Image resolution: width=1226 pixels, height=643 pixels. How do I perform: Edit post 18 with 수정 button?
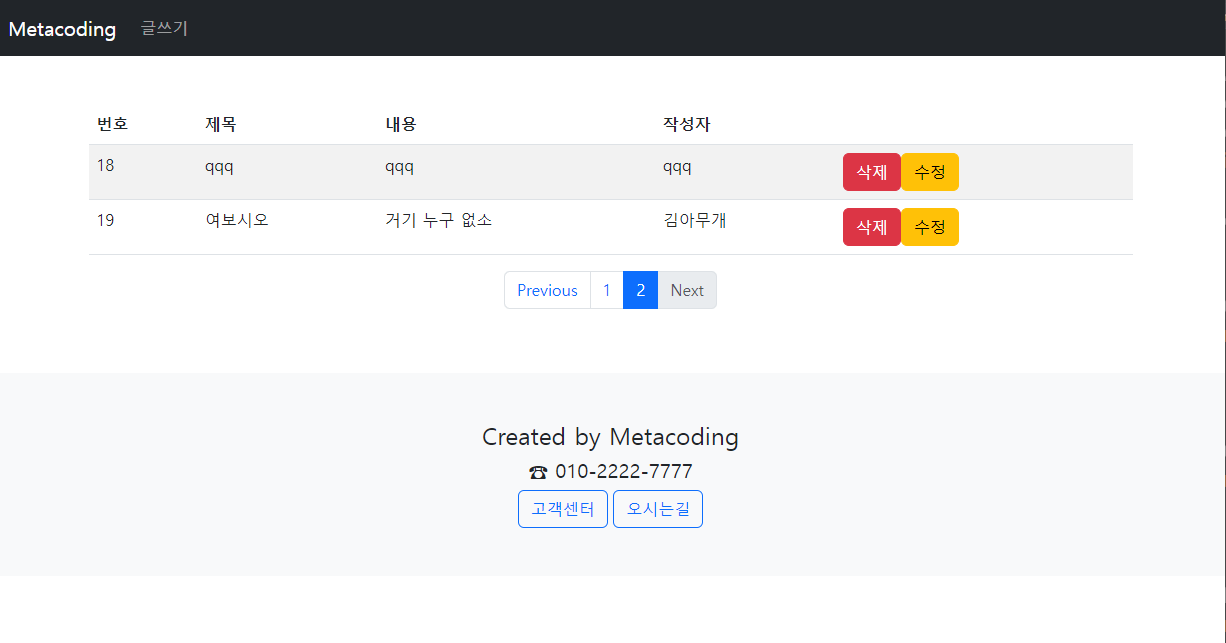coord(930,172)
